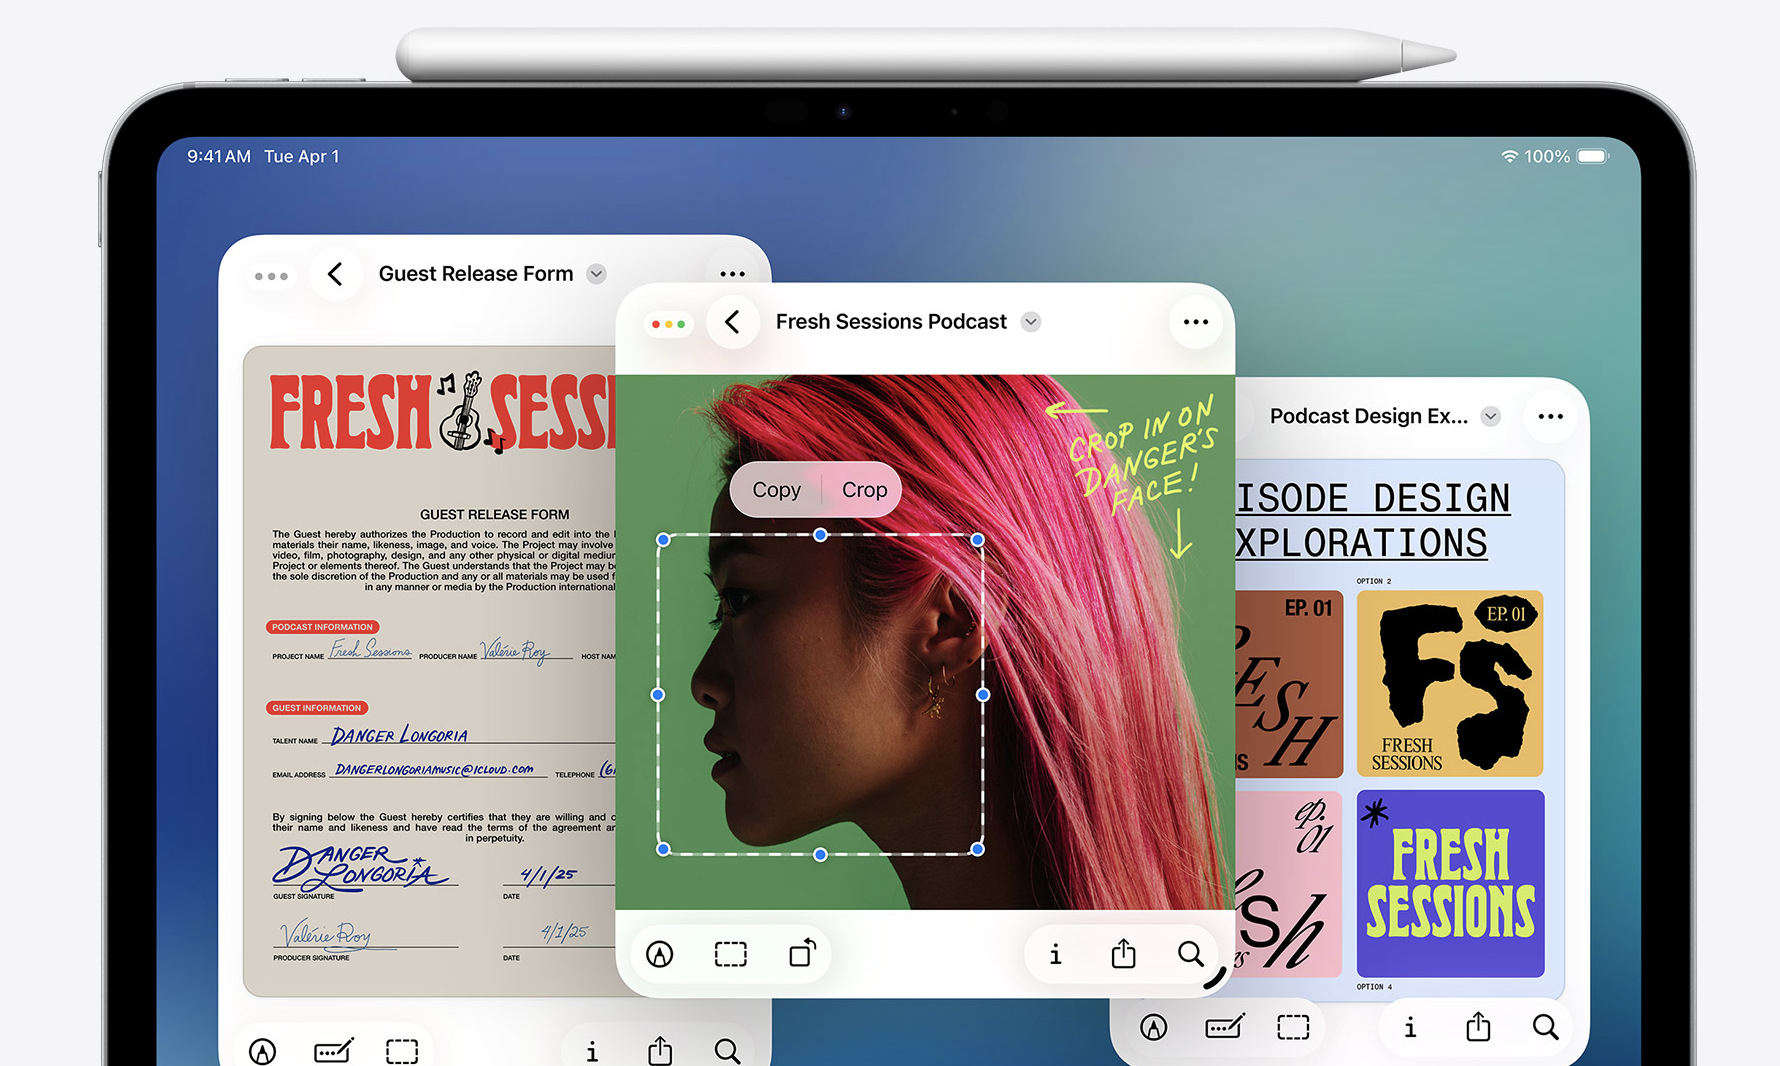
Task: Rotate the image in Fresh Sessions window
Action: tap(802, 954)
